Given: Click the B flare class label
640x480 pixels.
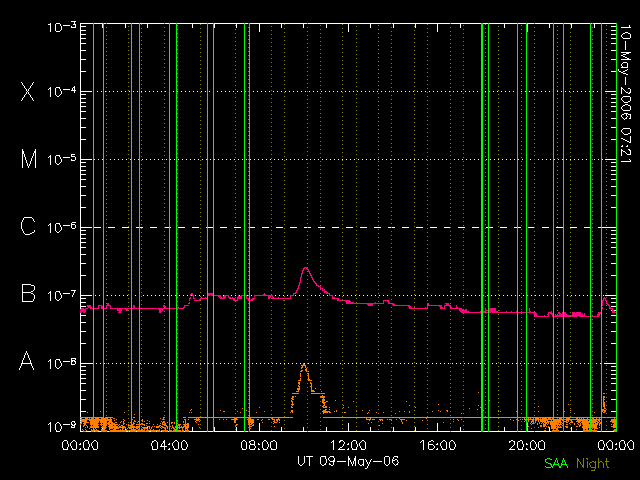Looking at the screenshot, I should (28, 293).
